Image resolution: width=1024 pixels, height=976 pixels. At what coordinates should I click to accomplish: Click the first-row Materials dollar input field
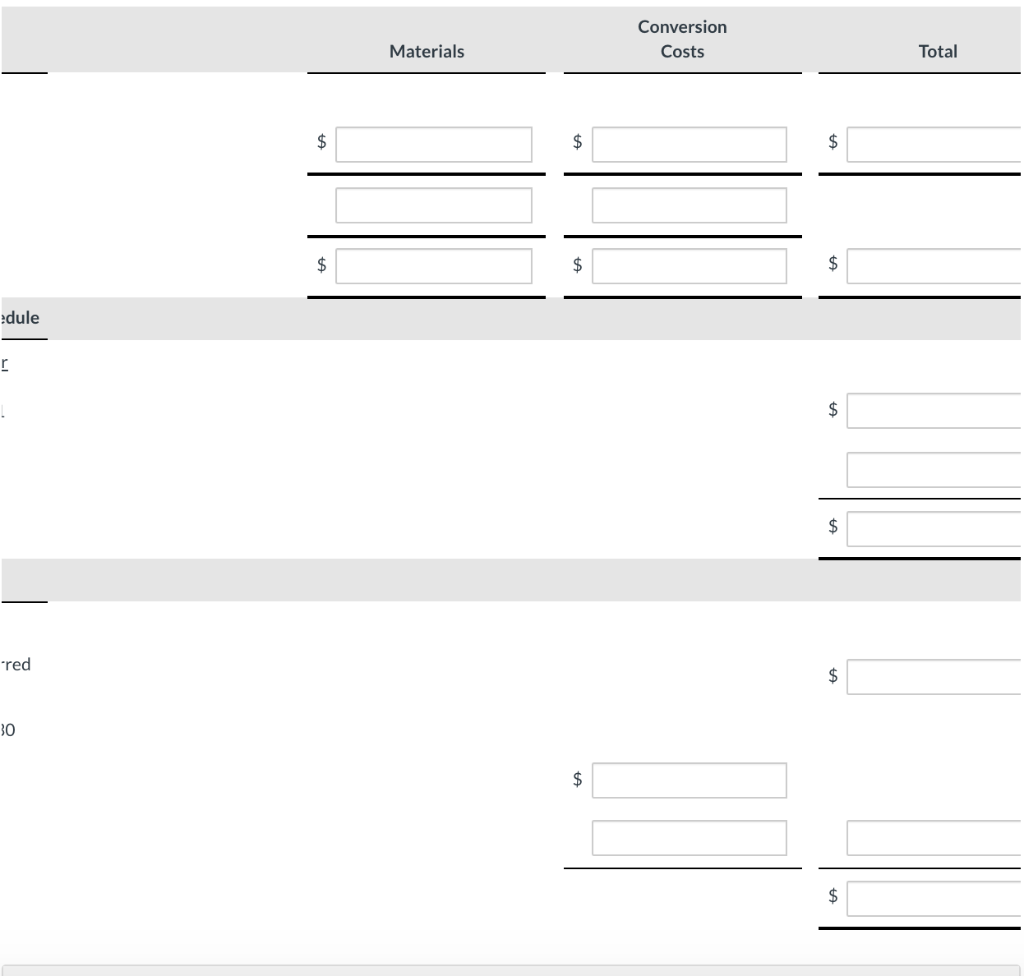(434, 144)
